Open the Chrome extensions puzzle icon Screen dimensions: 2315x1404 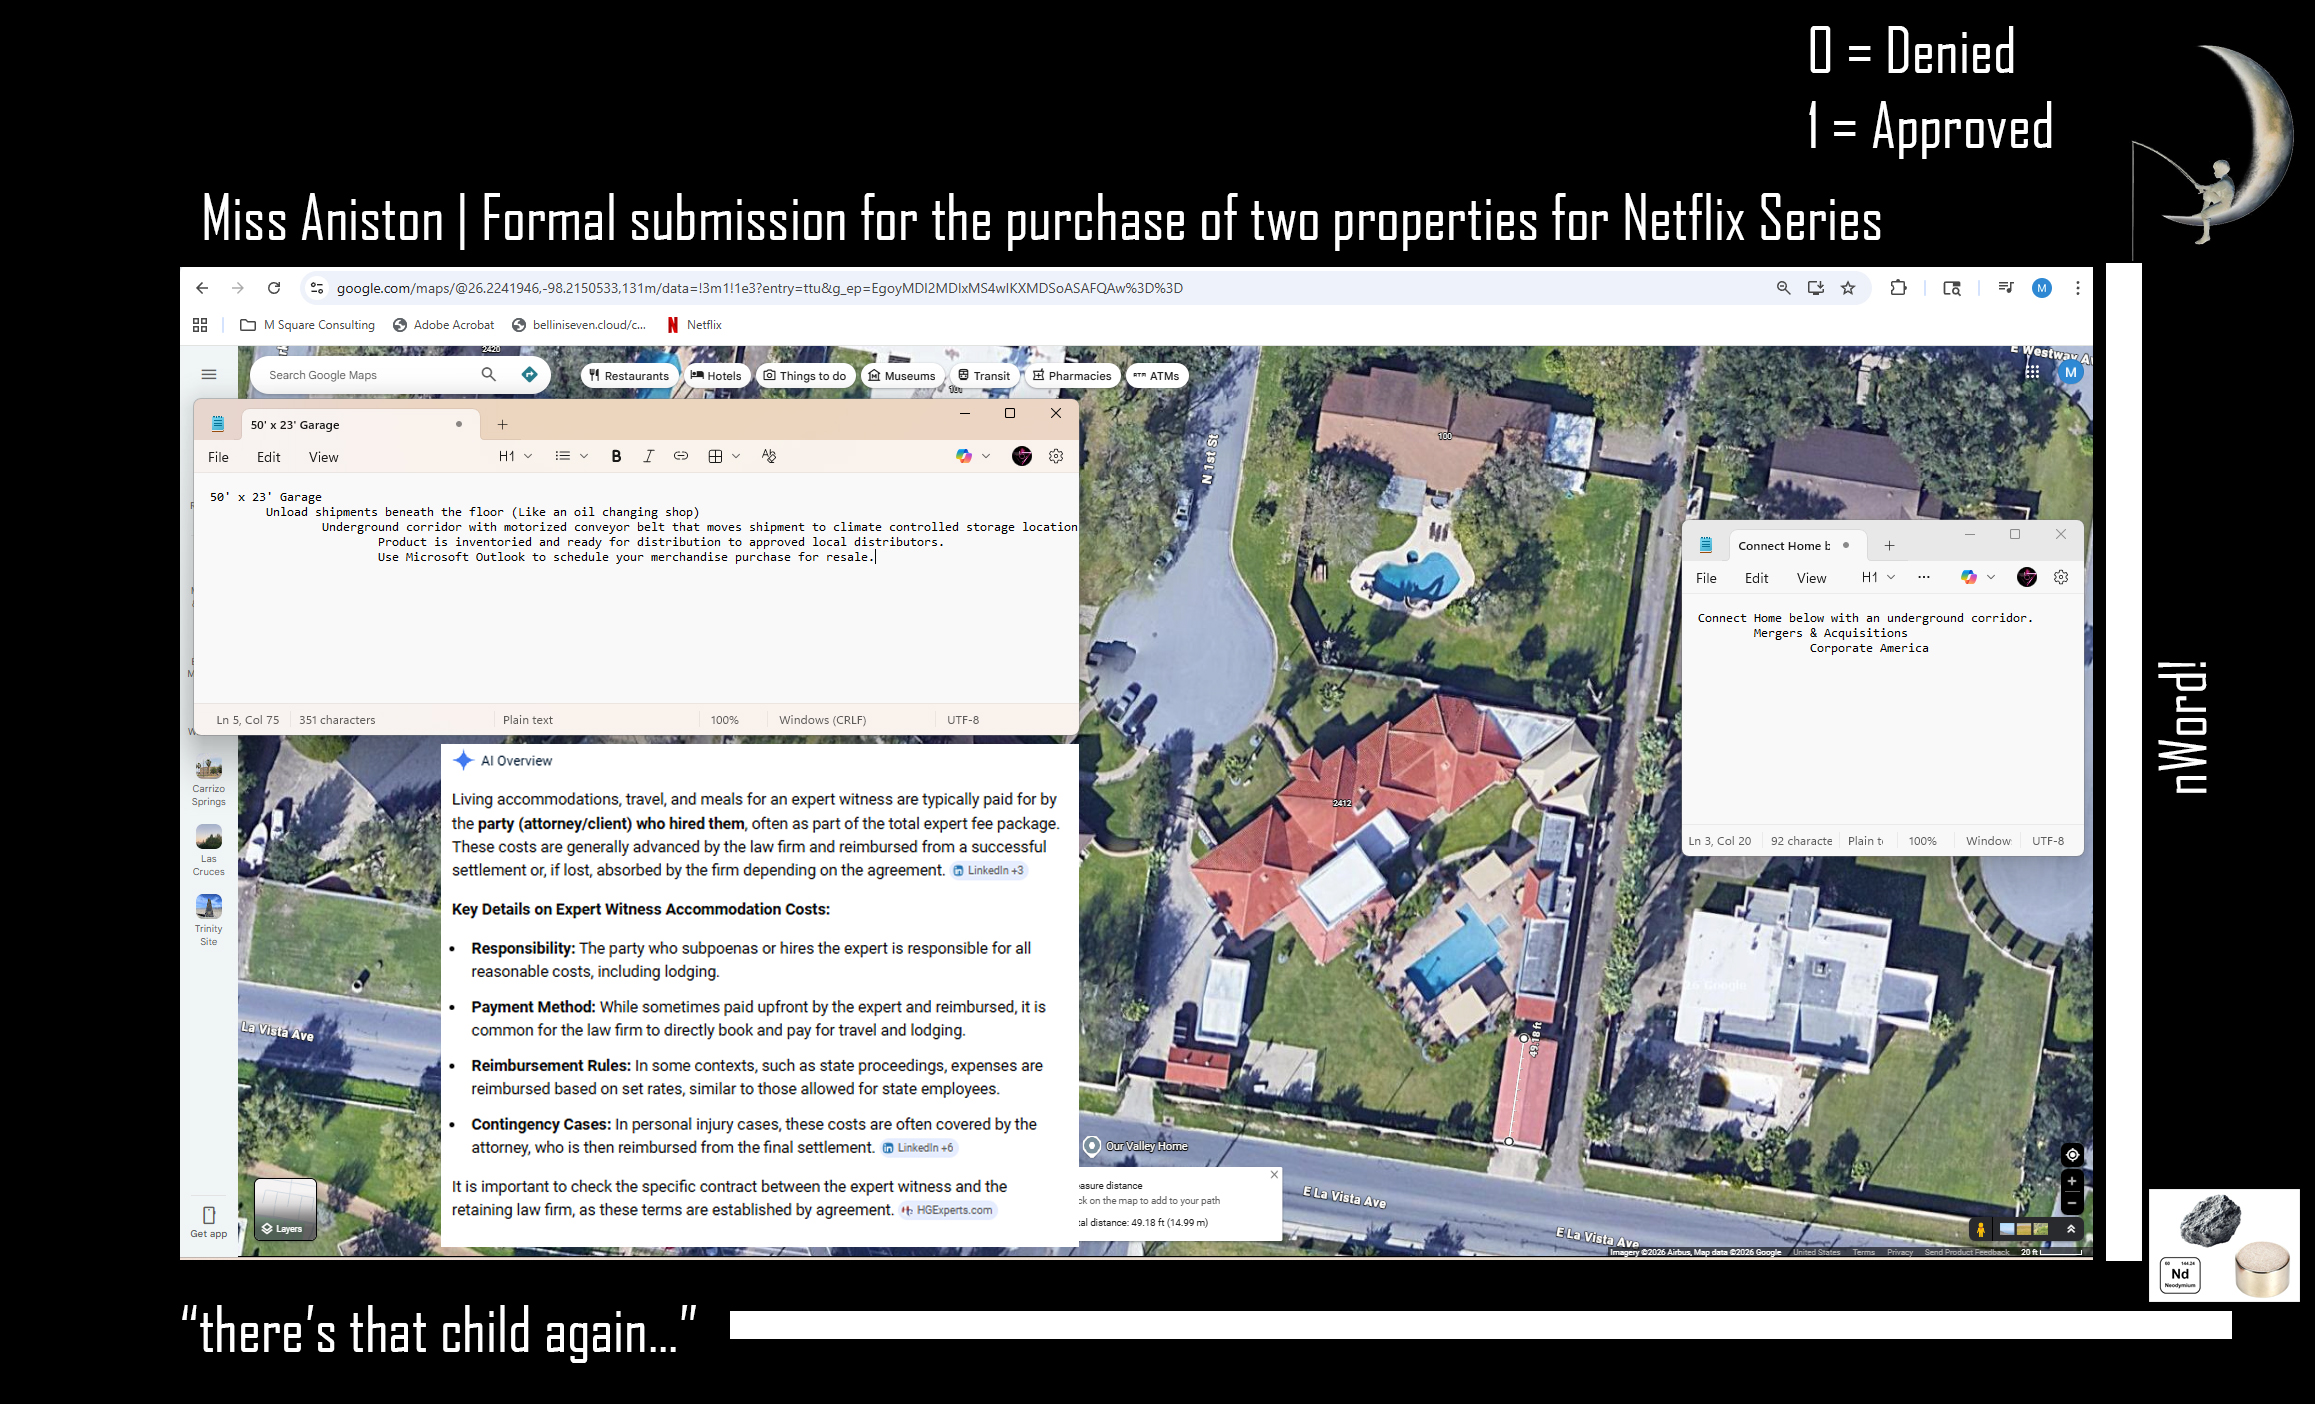click(1898, 288)
